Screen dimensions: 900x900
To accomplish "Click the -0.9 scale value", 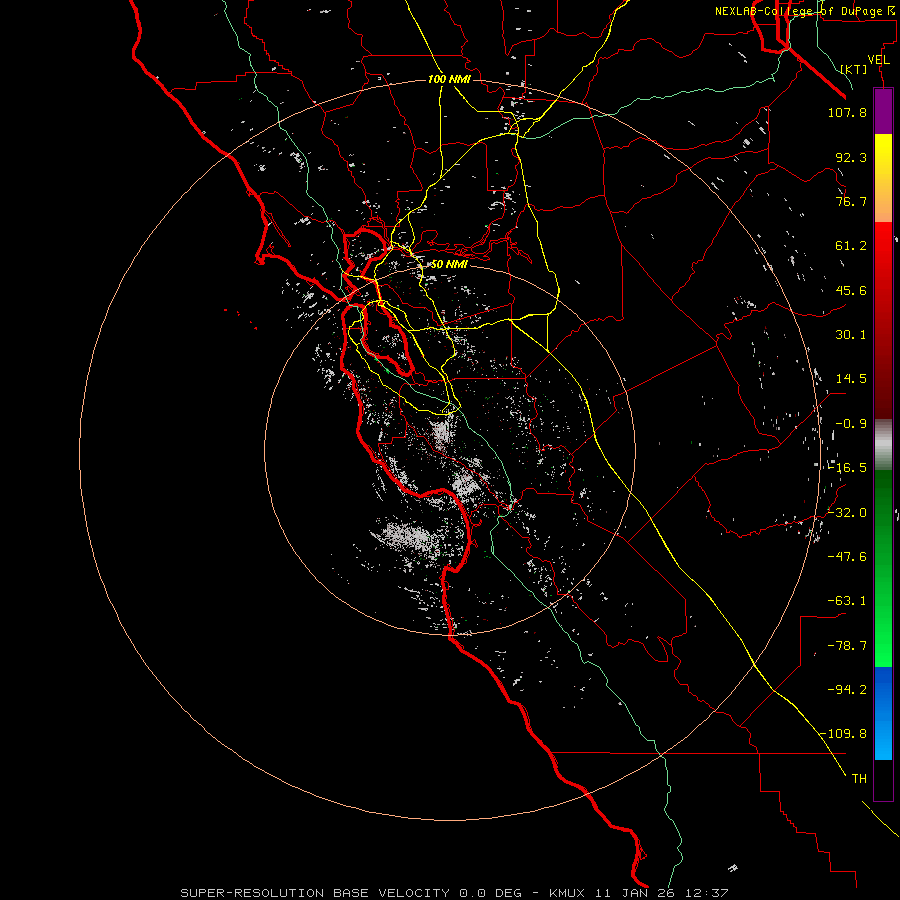I will pyautogui.click(x=851, y=424).
